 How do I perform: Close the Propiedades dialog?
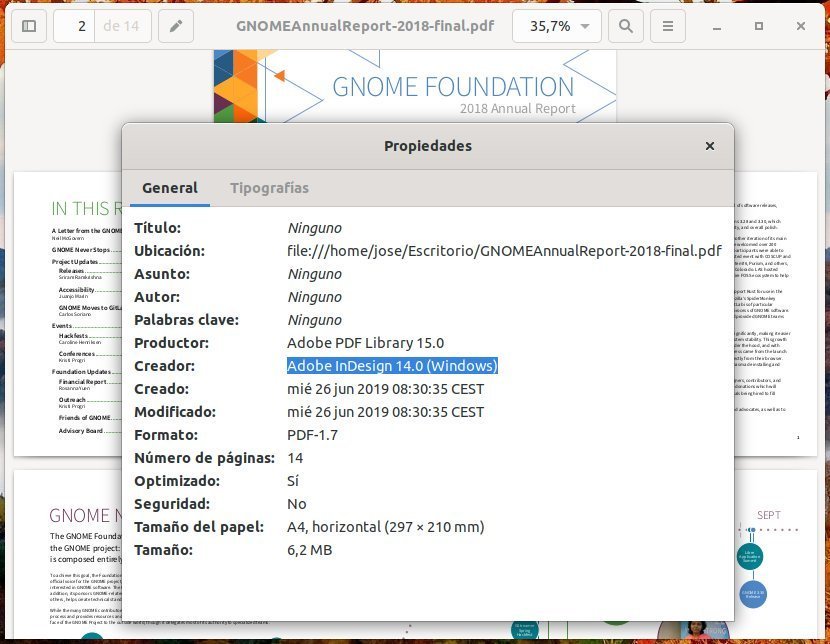coord(710,146)
